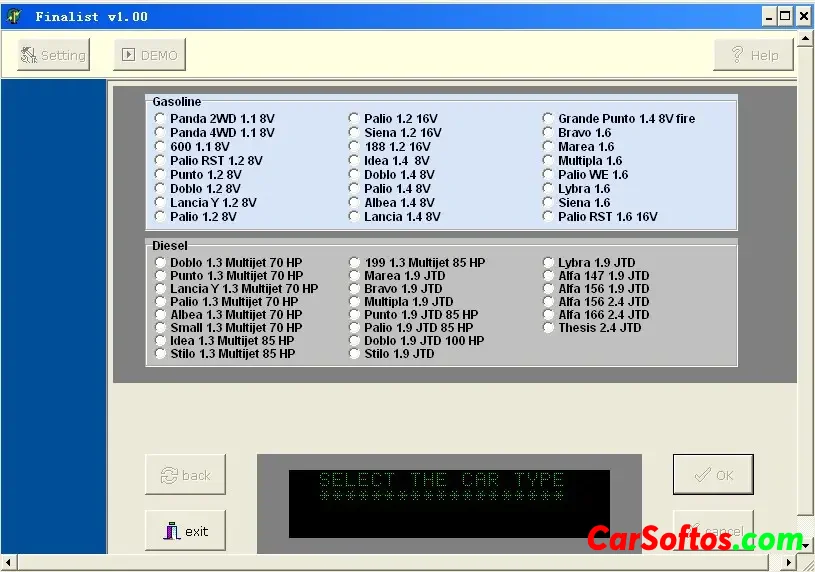Screen dimensions: 815x572
Task: Select Doblo 1.3 Multijet 70 HP
Action: pyautogui.click(x=160, y=263)
